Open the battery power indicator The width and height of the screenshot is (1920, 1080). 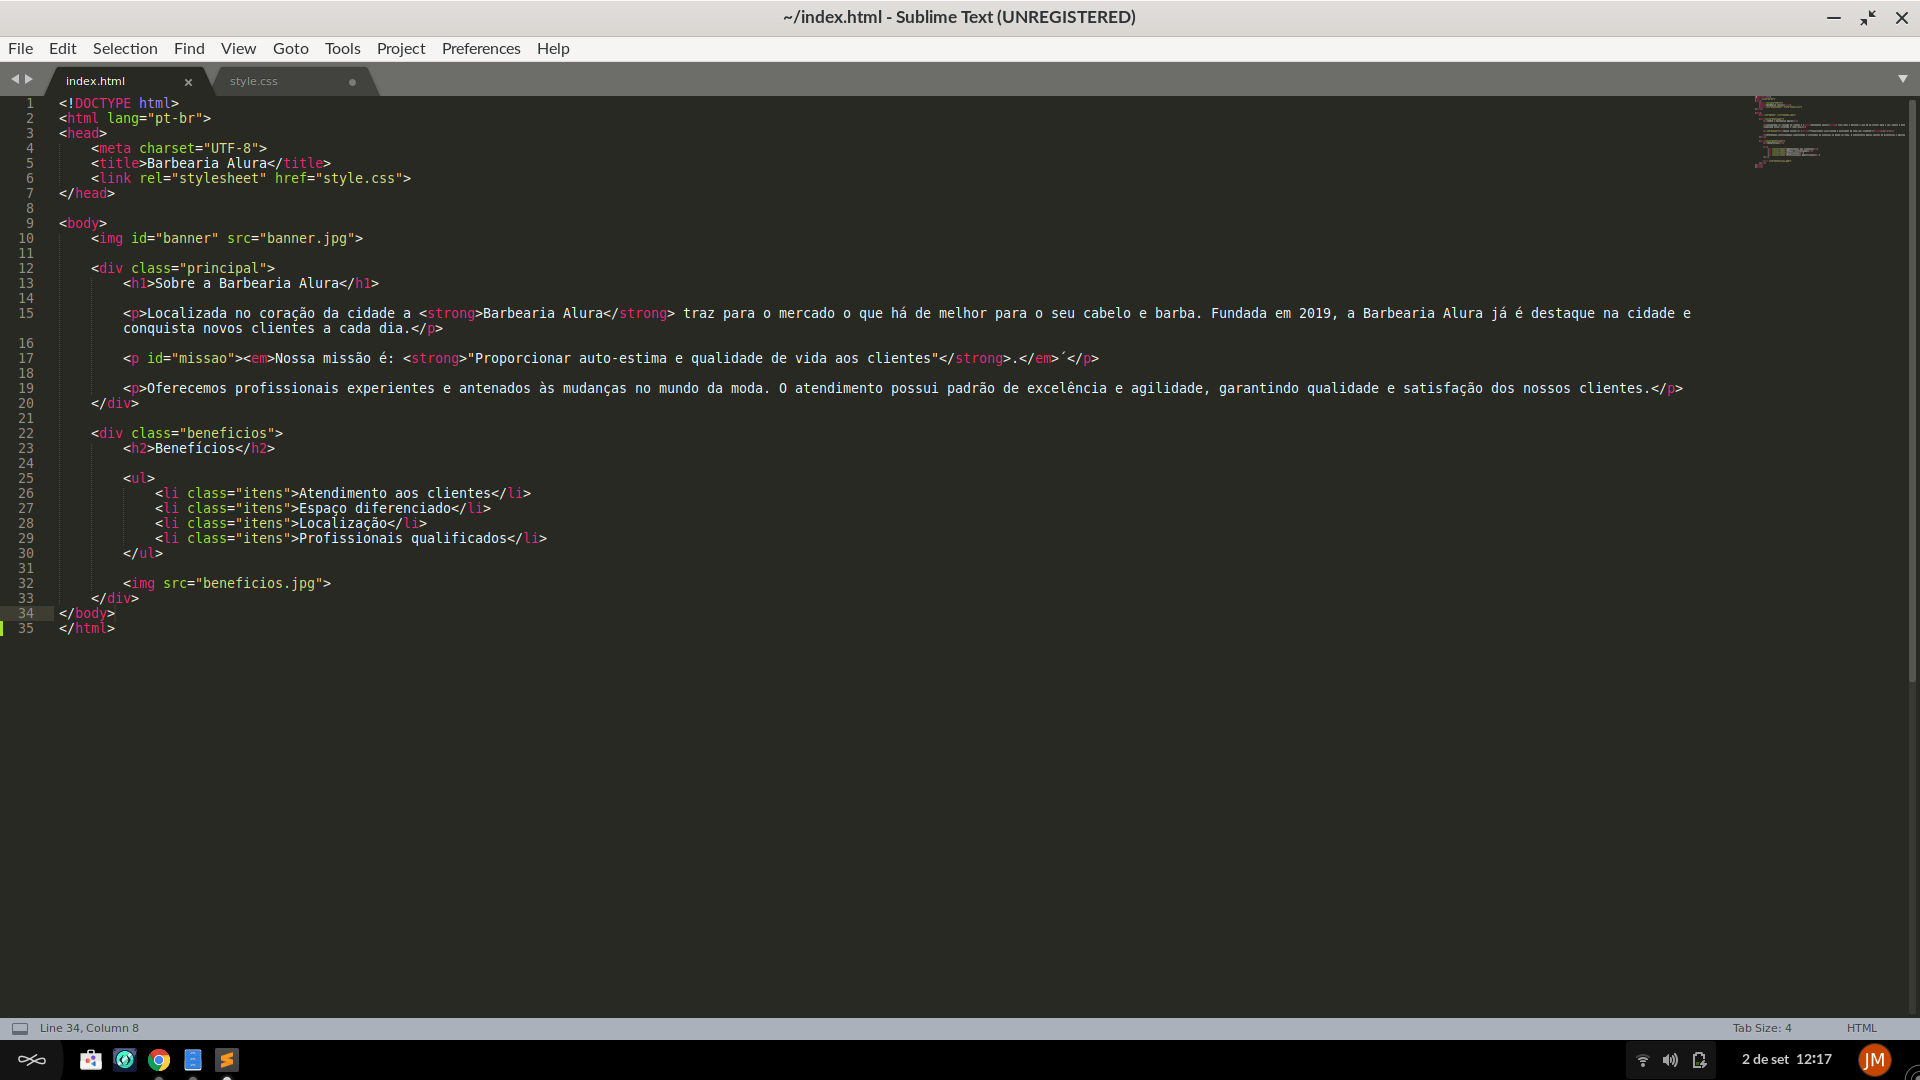pyautogui.click(x=1699, y=1060)
